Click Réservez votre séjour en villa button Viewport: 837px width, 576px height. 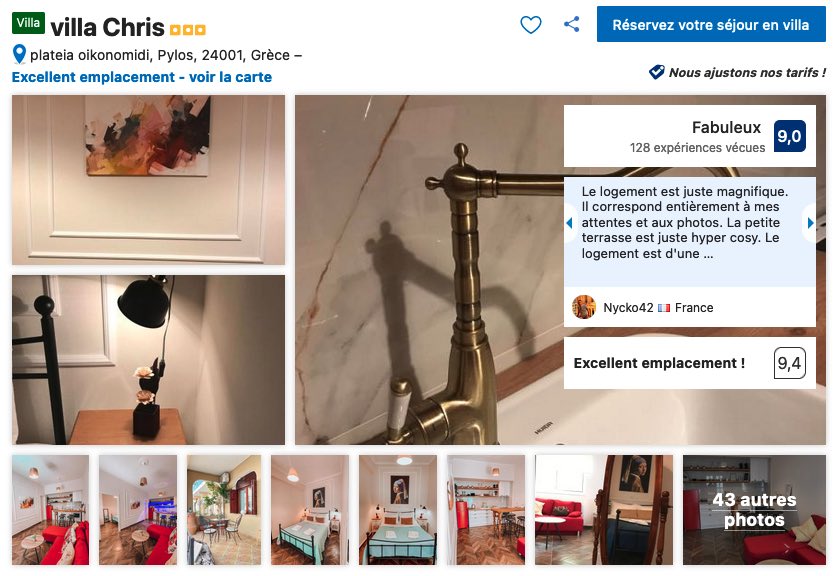[x=711, y=25]
